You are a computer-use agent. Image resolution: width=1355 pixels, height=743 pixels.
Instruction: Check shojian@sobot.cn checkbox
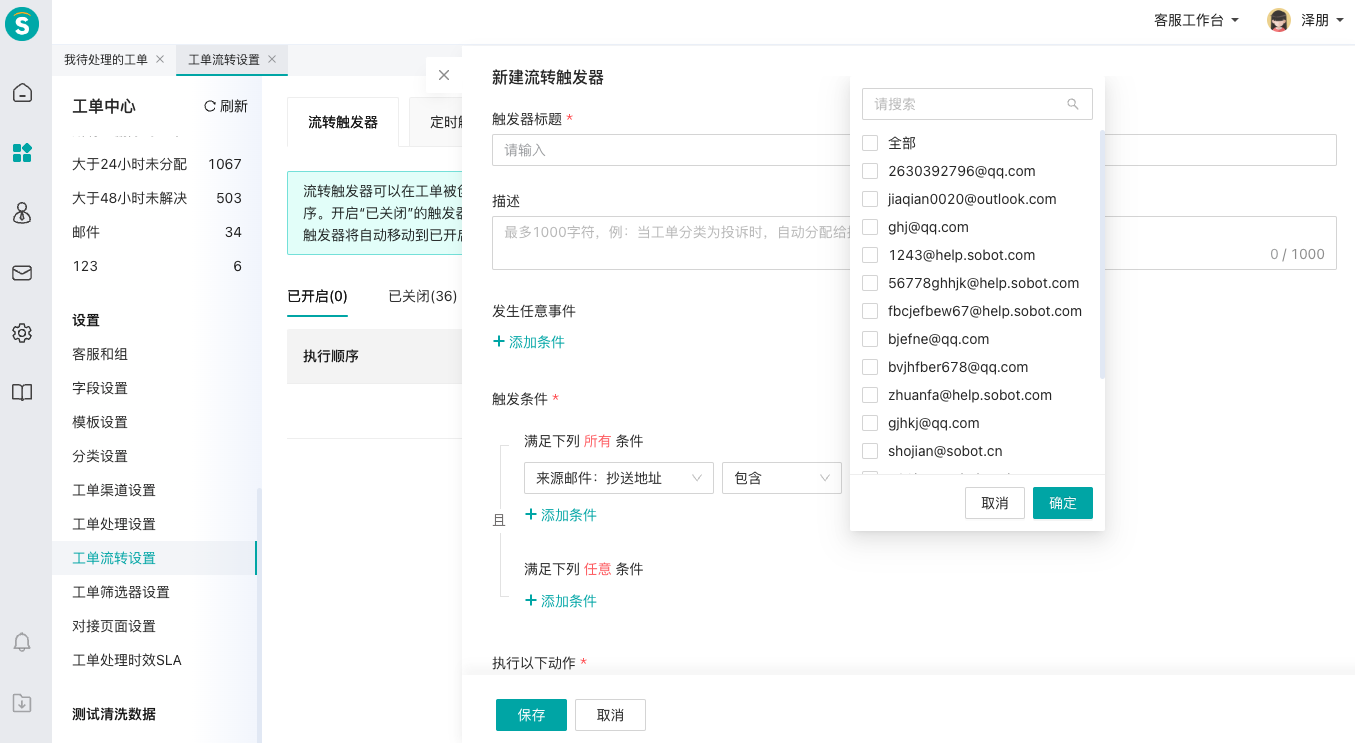pos(870,451)
